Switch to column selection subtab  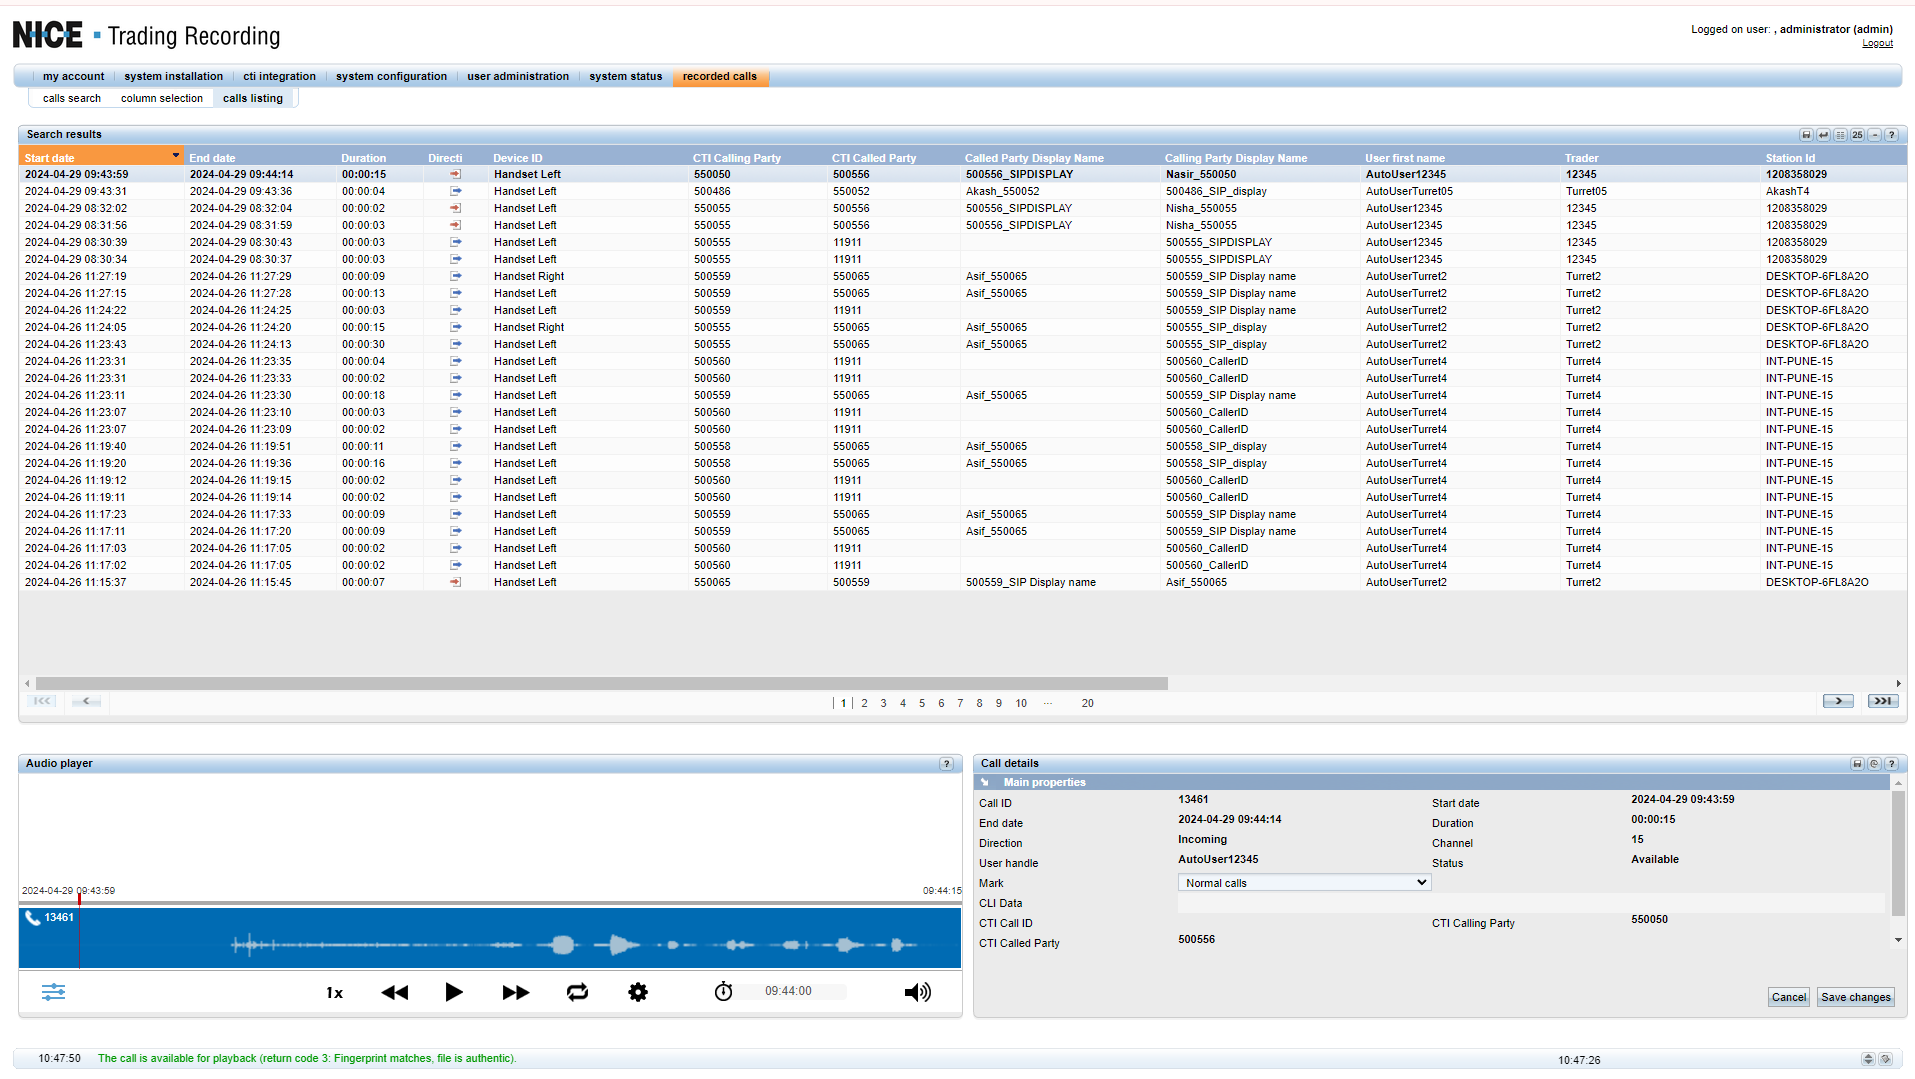[162, 99]
